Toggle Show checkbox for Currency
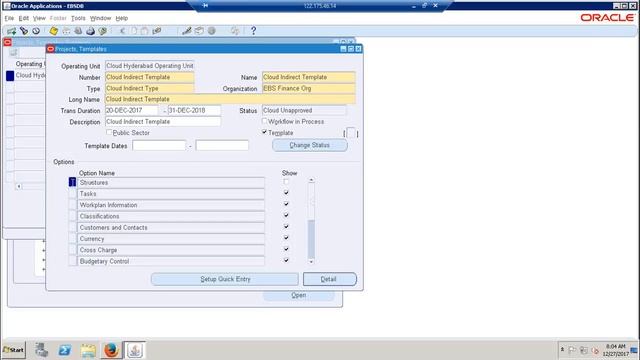 coord(286,238)
